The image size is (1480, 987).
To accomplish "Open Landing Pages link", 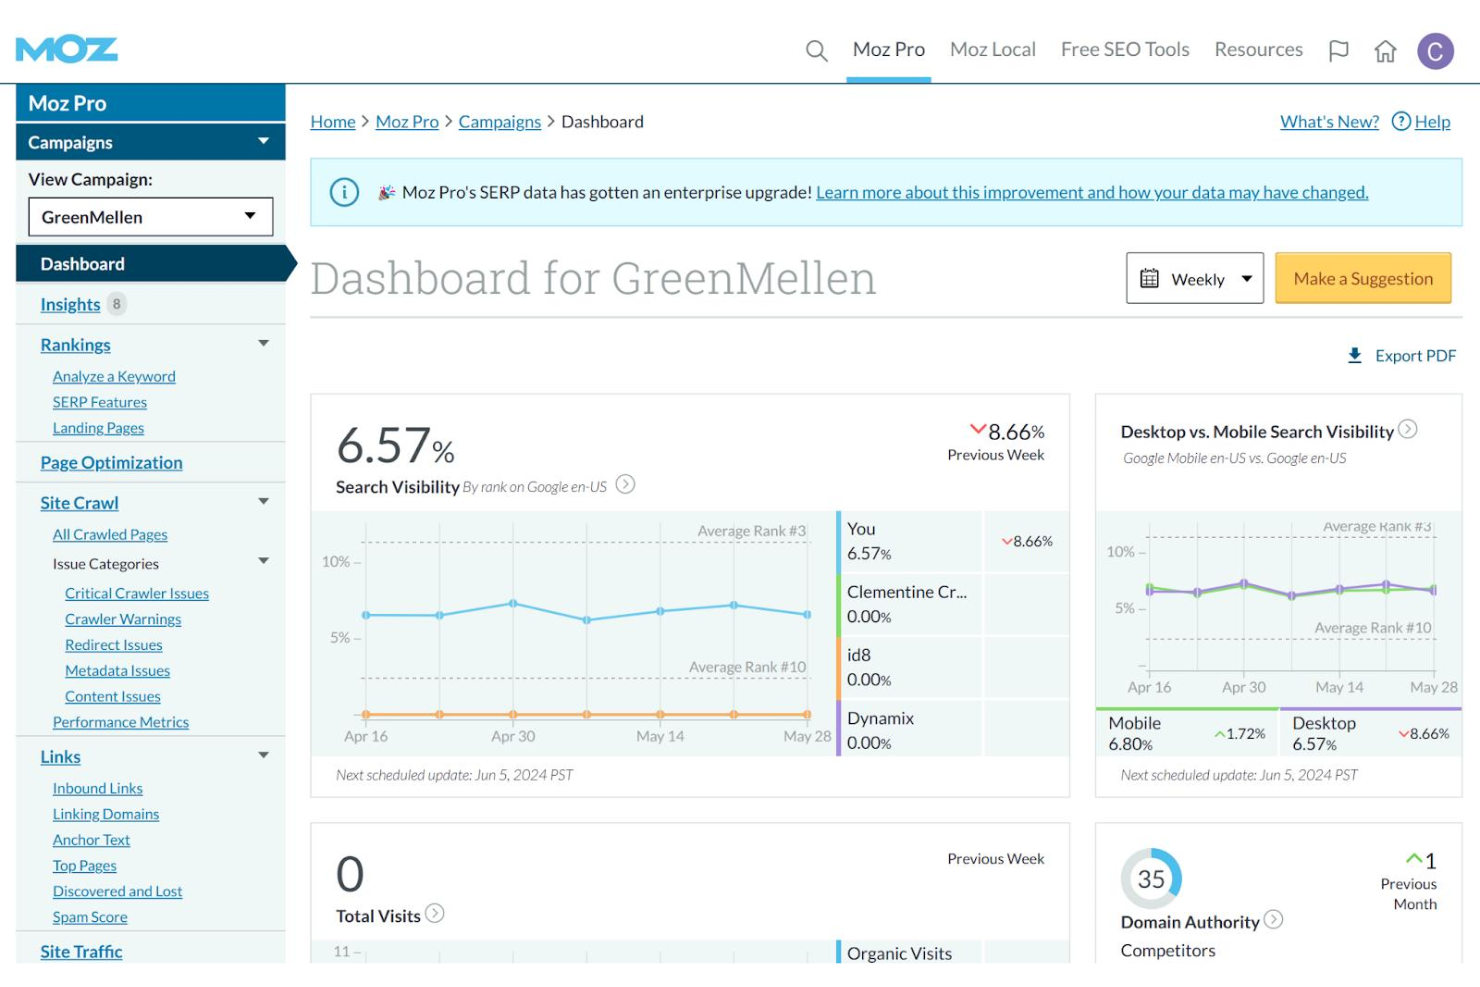I will click(98, 428).
